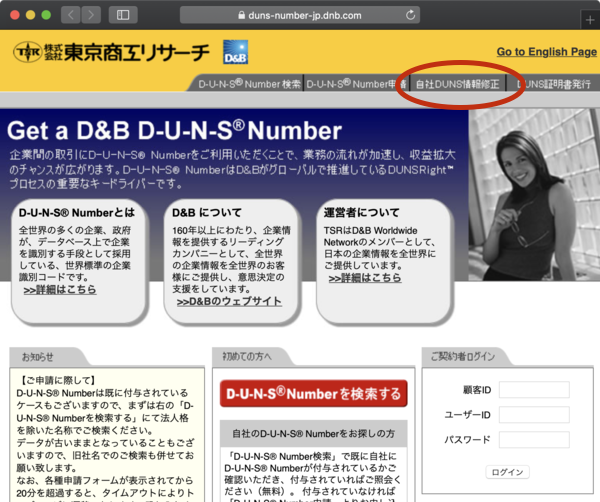Screen dimensions: 600x502
Task: Click the 【ご申請に際して】 notice text
Action: tap(56, 380)
